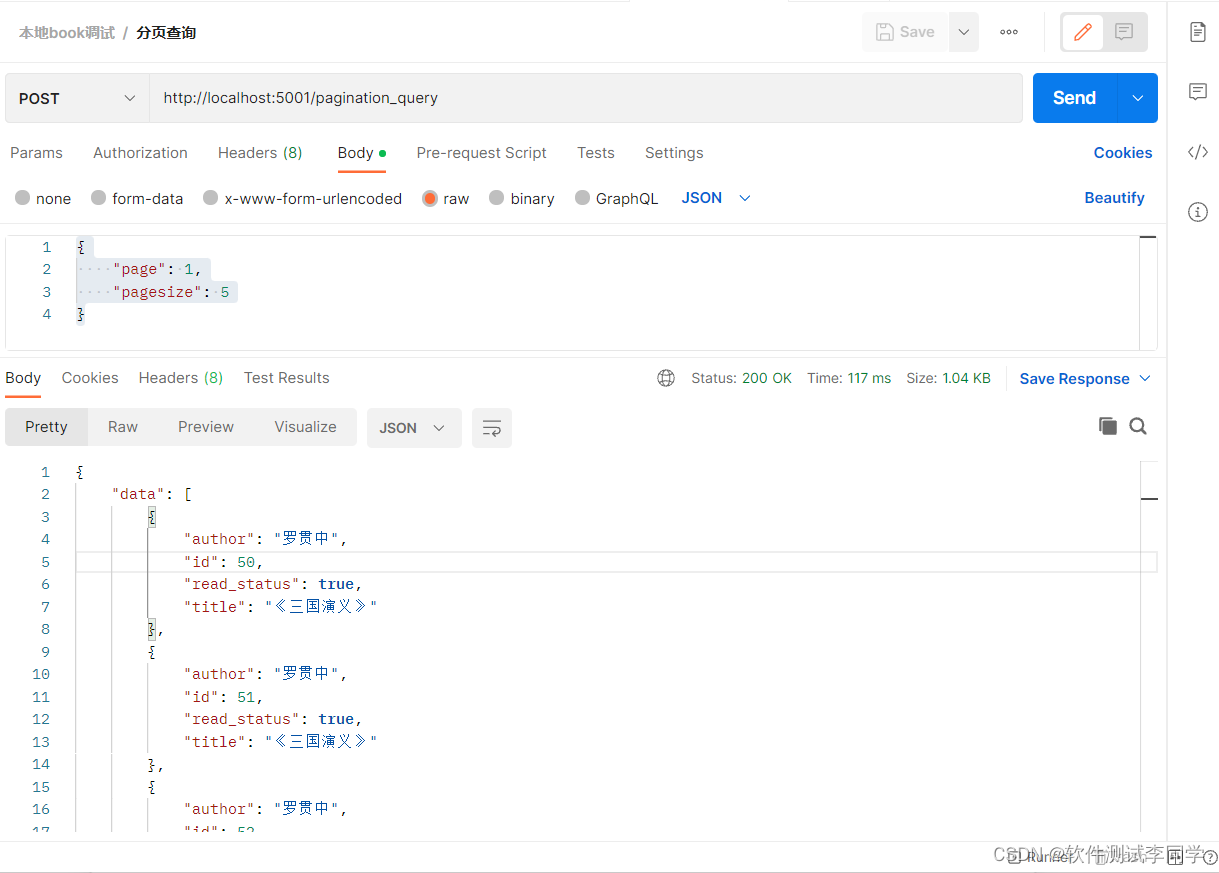Open the Code snippet icon in right sidebar
This screenshot has height=873, width=1219.
pos(1197,152)
